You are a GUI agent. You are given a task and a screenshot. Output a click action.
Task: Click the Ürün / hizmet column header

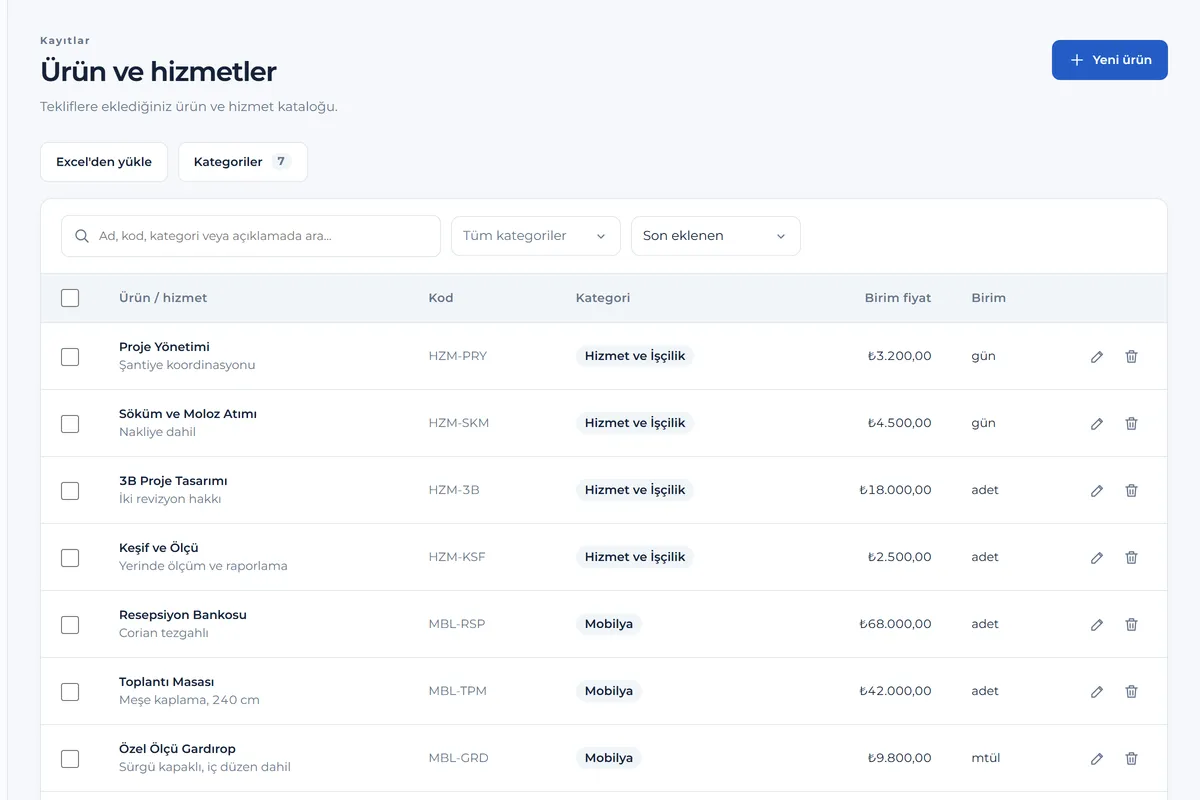pyautogui.click(x=163, y=298)
